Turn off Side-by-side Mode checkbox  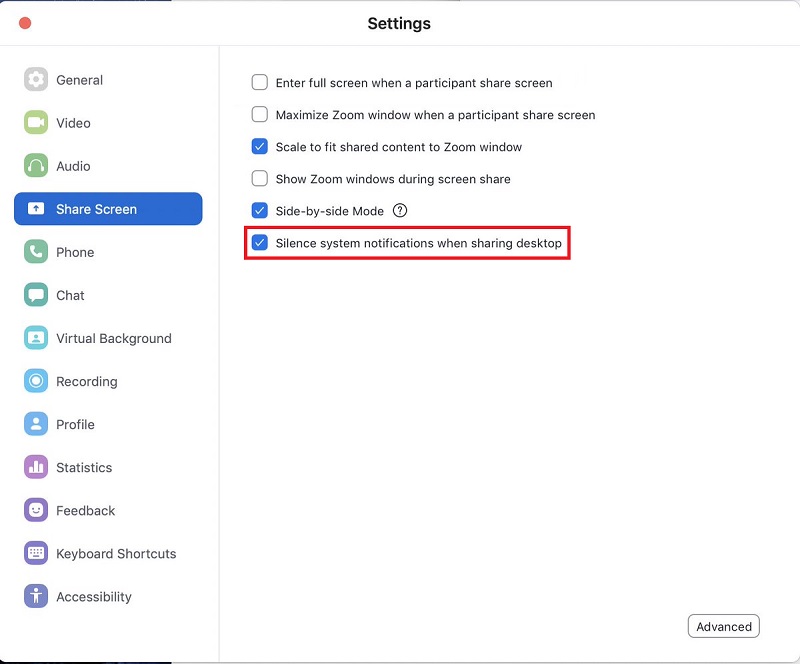coord(260,211)
